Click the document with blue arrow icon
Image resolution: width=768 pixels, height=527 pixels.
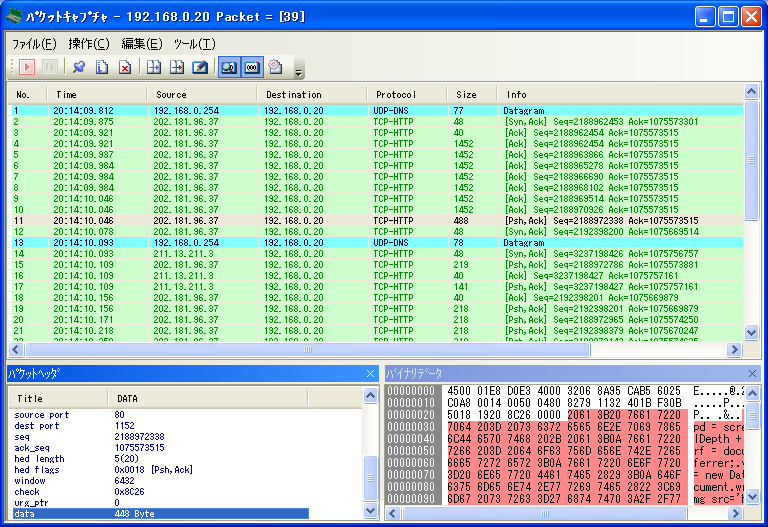click(x=102, y=67)
